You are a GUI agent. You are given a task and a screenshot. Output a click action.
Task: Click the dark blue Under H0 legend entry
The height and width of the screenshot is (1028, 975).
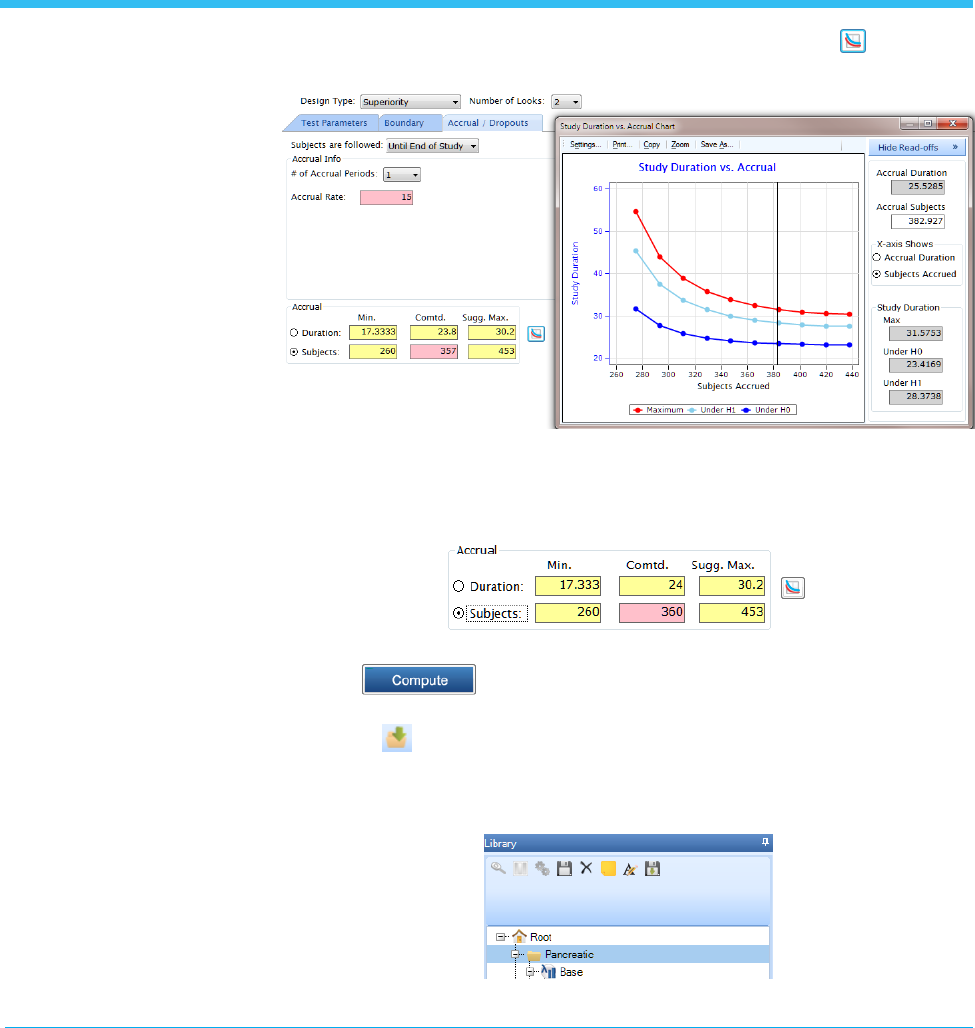[x=766, y=410]
